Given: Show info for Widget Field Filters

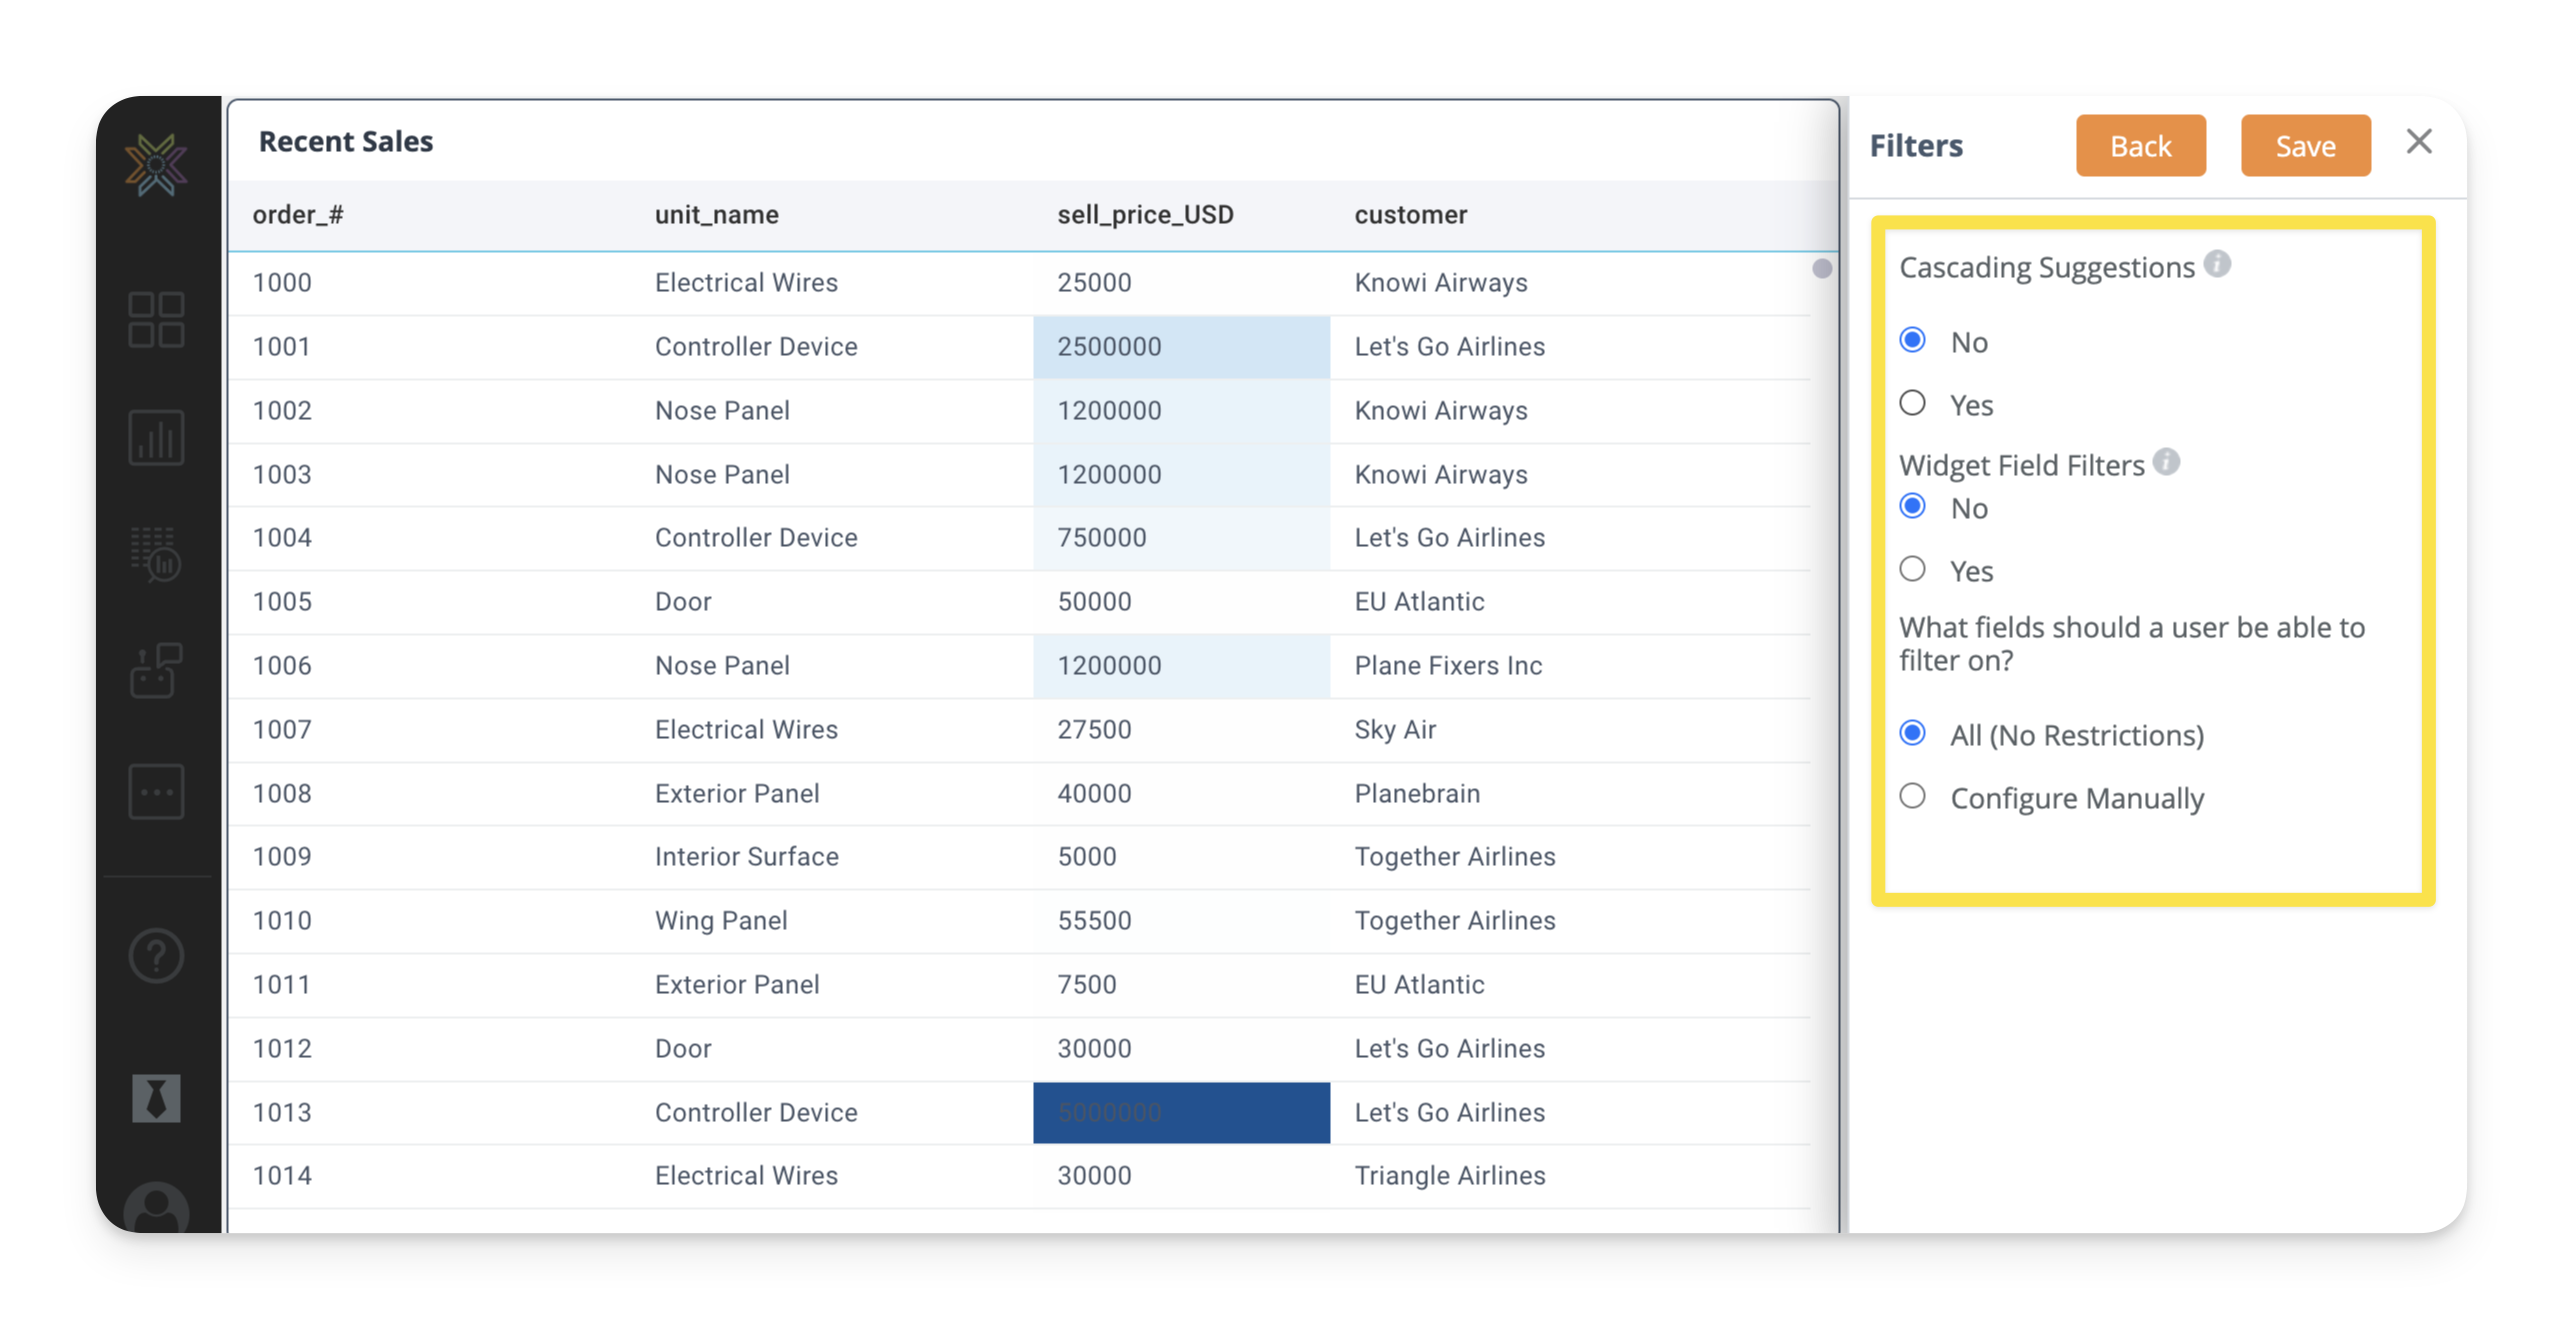Looking at the screenshot, I should (x=2166, y=462).
